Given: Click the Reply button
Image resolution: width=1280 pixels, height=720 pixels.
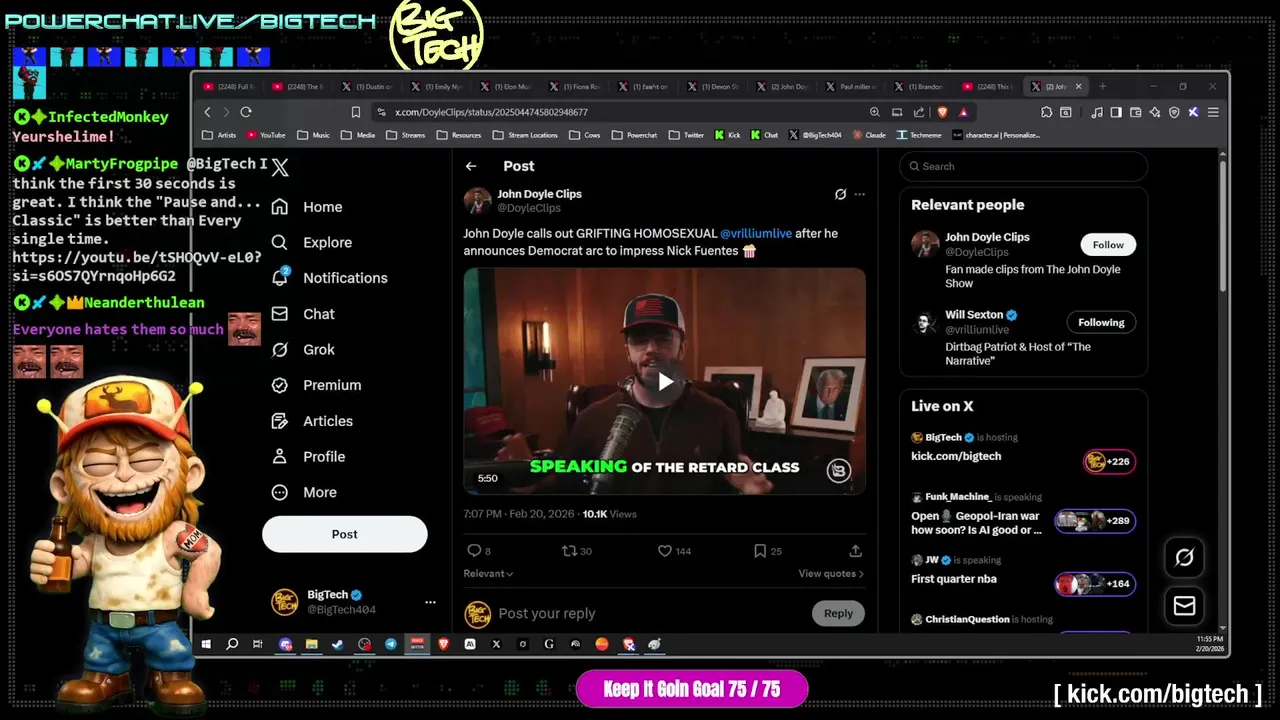Looking at the screenshot, I should pyautogui.click(x=838, y=613).
